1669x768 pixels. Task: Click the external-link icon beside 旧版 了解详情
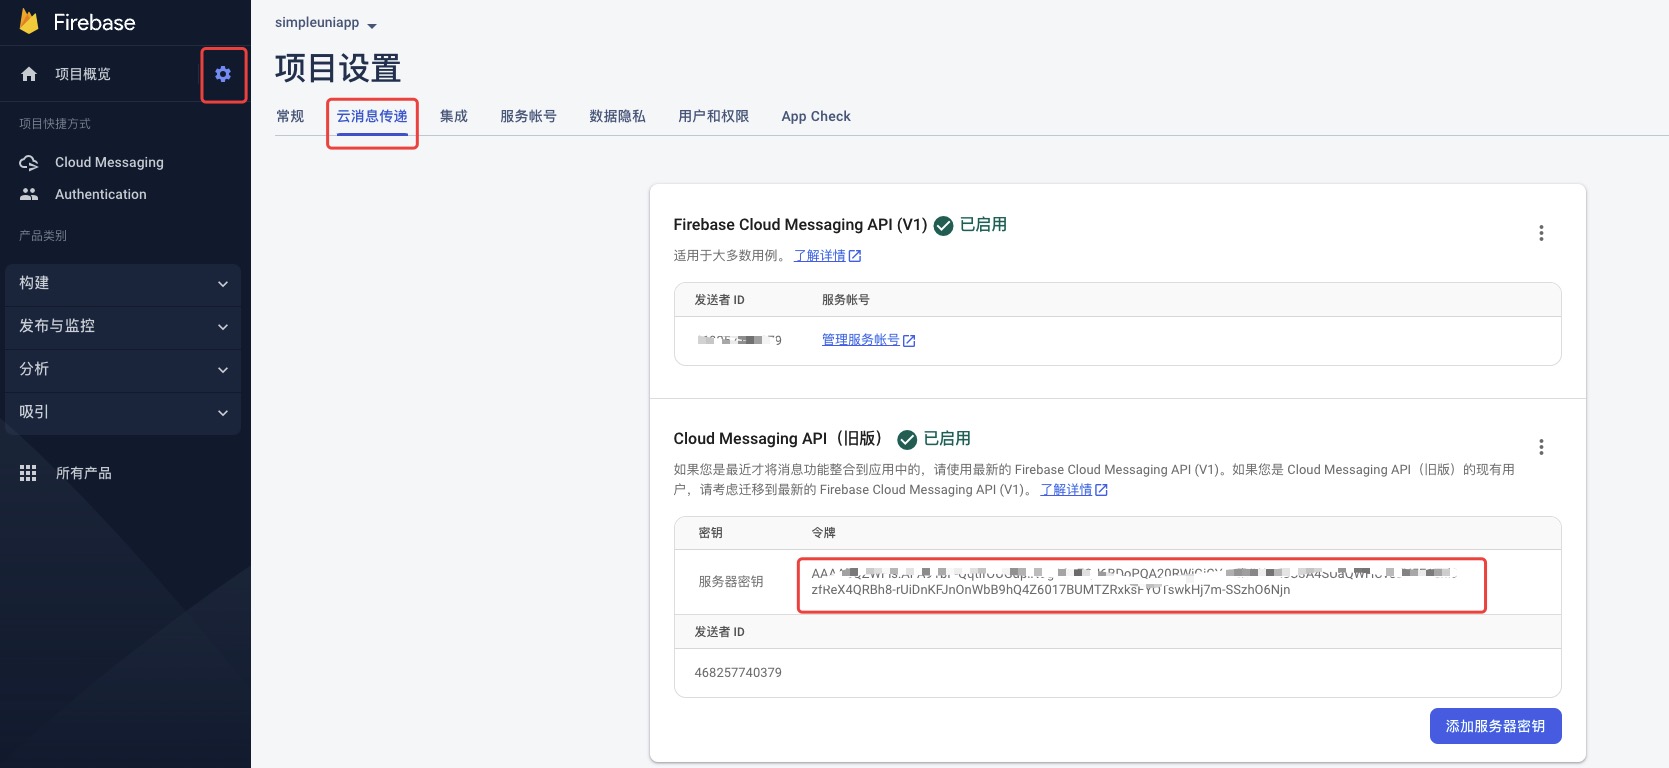pos(1101,490)
